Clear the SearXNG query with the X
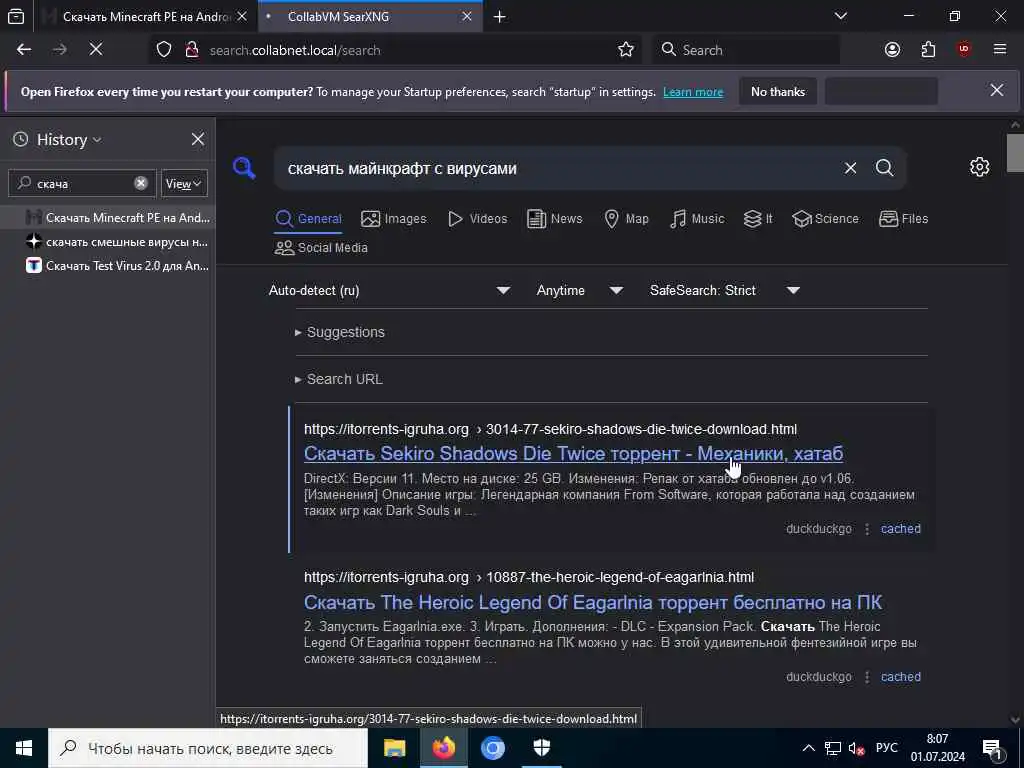1024x768 pixels. point(850,168)
